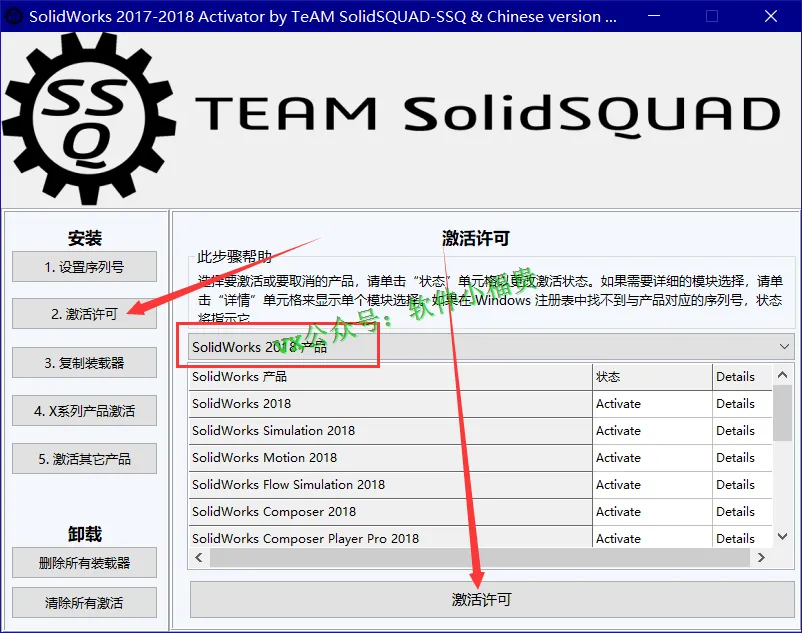Click the horizontal scroll-right arrow
802x633 pixels.
[x=761, y=557]
